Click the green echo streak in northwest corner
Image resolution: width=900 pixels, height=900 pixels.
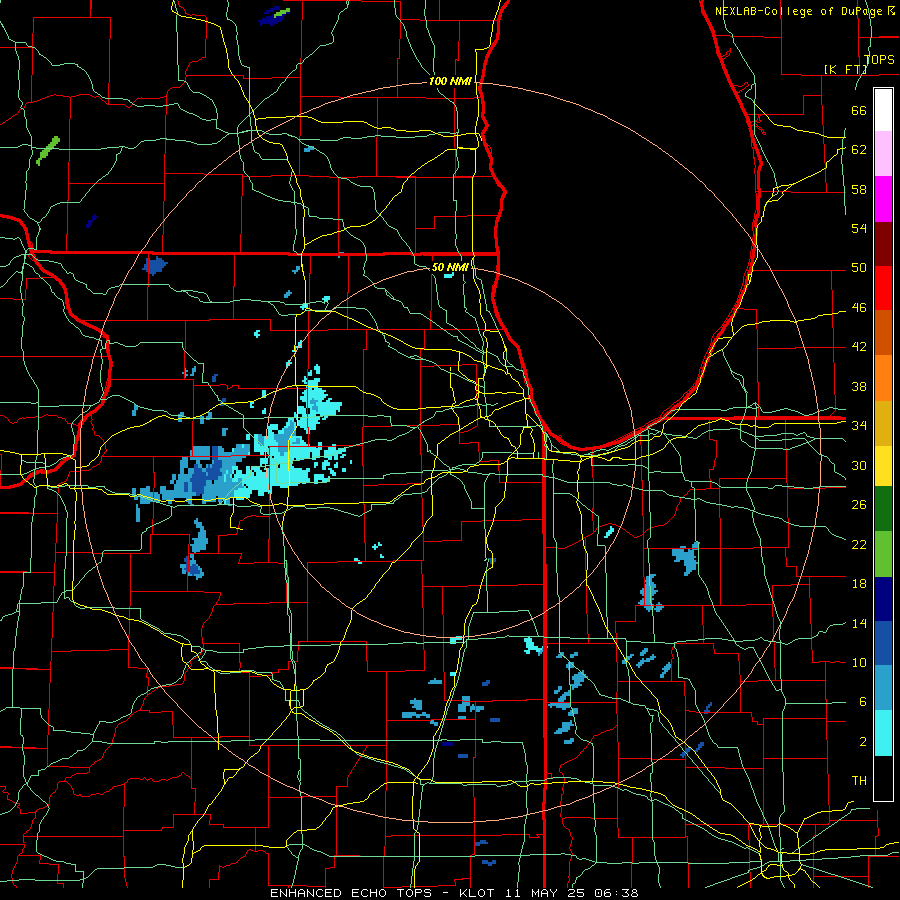48,150
